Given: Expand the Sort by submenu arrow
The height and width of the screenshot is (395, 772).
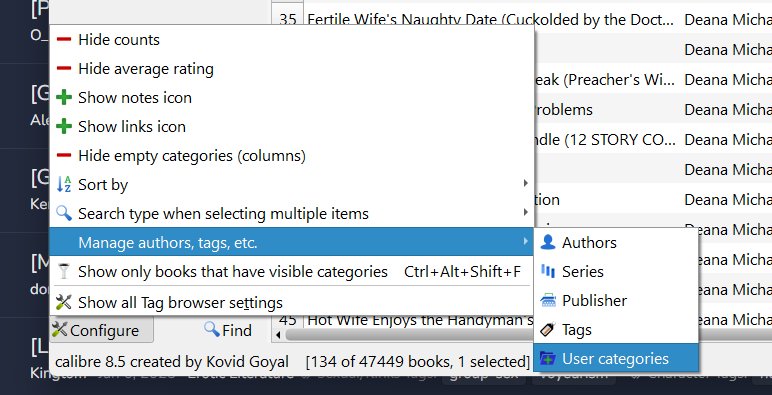Looking at the screenshot, I should click(x=526, y=184).
